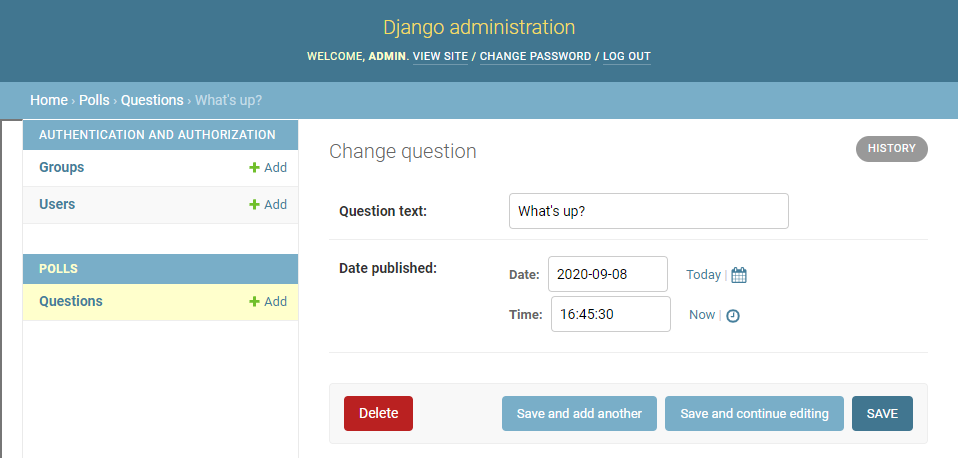The image size is (958, 458).
Task: Open Users in the sidebar
Action: click(x=57, y=205)
